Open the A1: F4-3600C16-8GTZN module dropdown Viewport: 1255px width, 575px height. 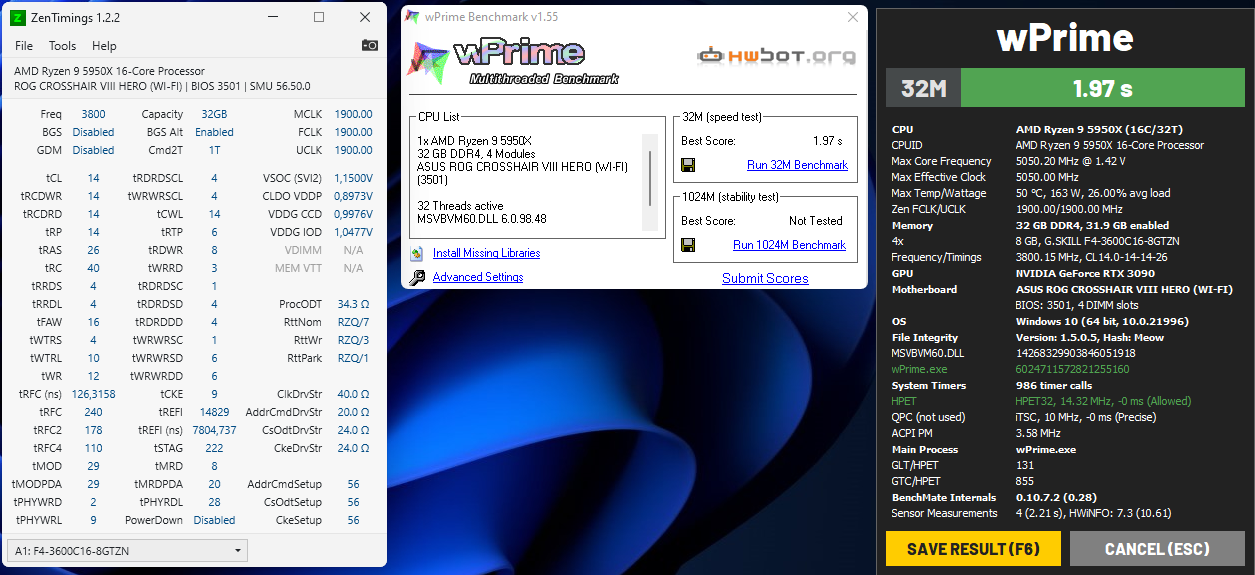[x=127, y=551]
